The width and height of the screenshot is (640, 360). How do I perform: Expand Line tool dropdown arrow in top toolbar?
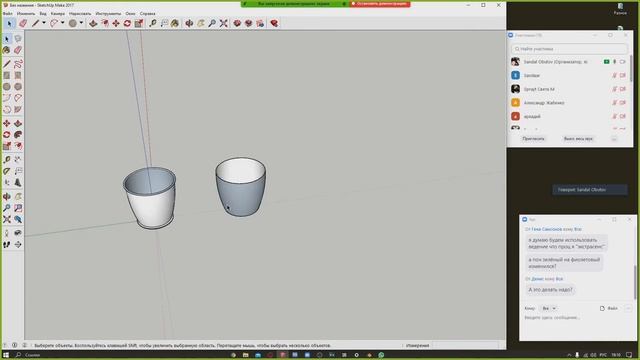coord(44,23)
